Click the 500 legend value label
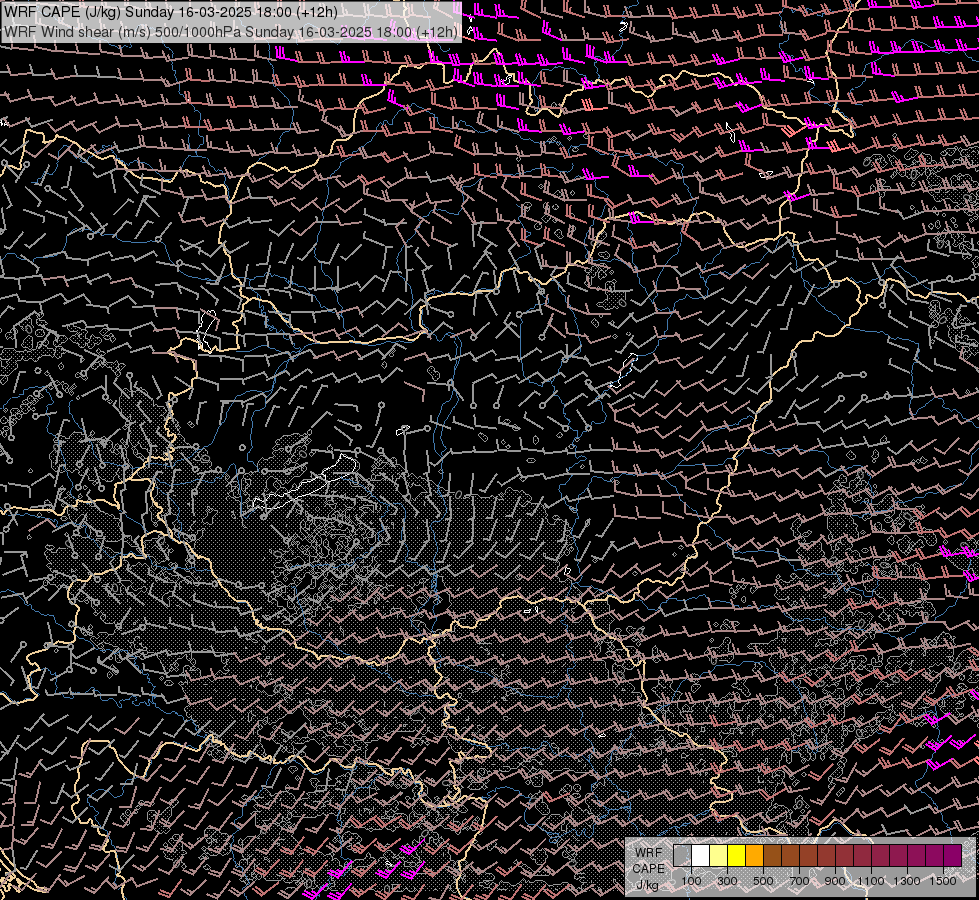979x900 pixels. coord(763,881)
